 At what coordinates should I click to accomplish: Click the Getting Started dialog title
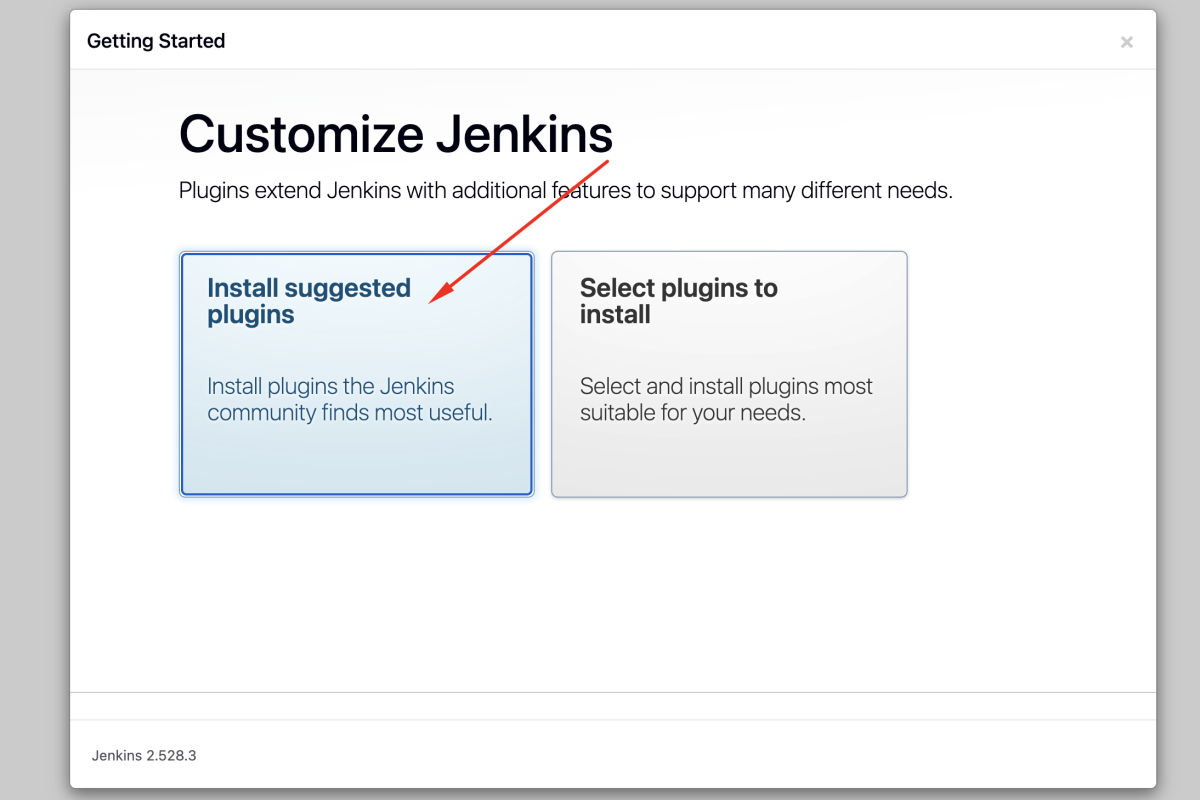click(156, 41)
